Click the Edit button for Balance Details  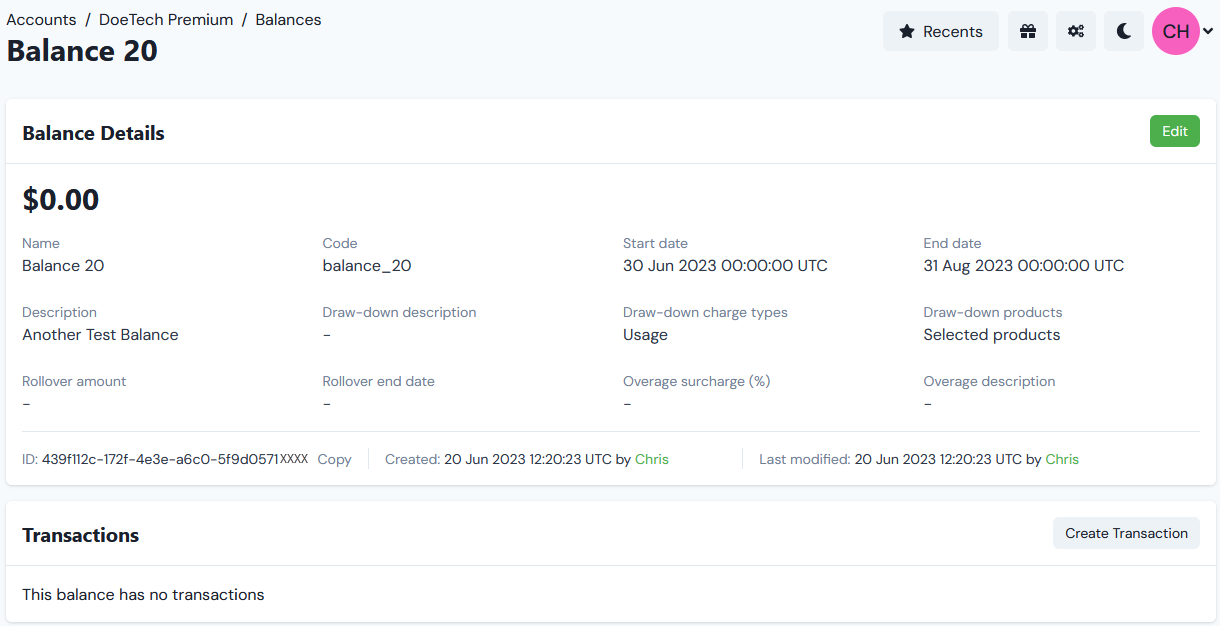1174,131
